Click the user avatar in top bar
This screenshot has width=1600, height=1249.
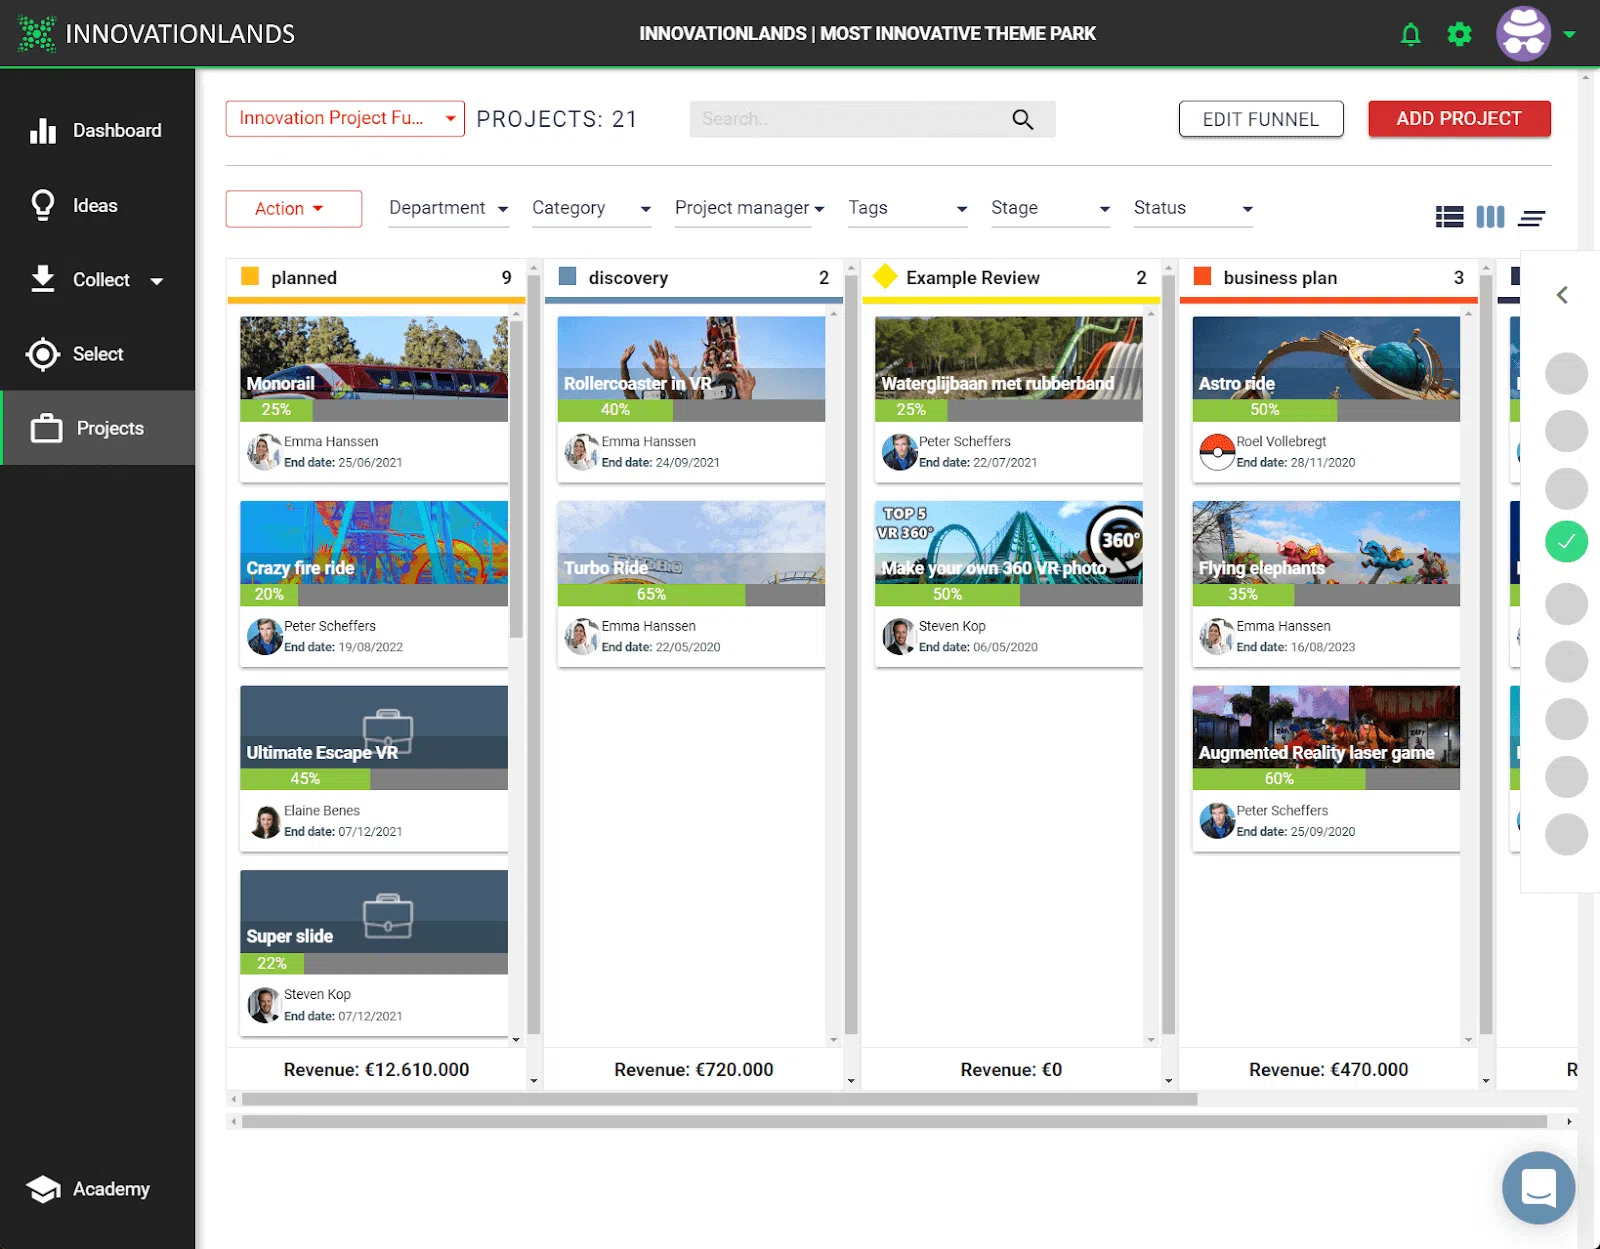point(1523,34)
